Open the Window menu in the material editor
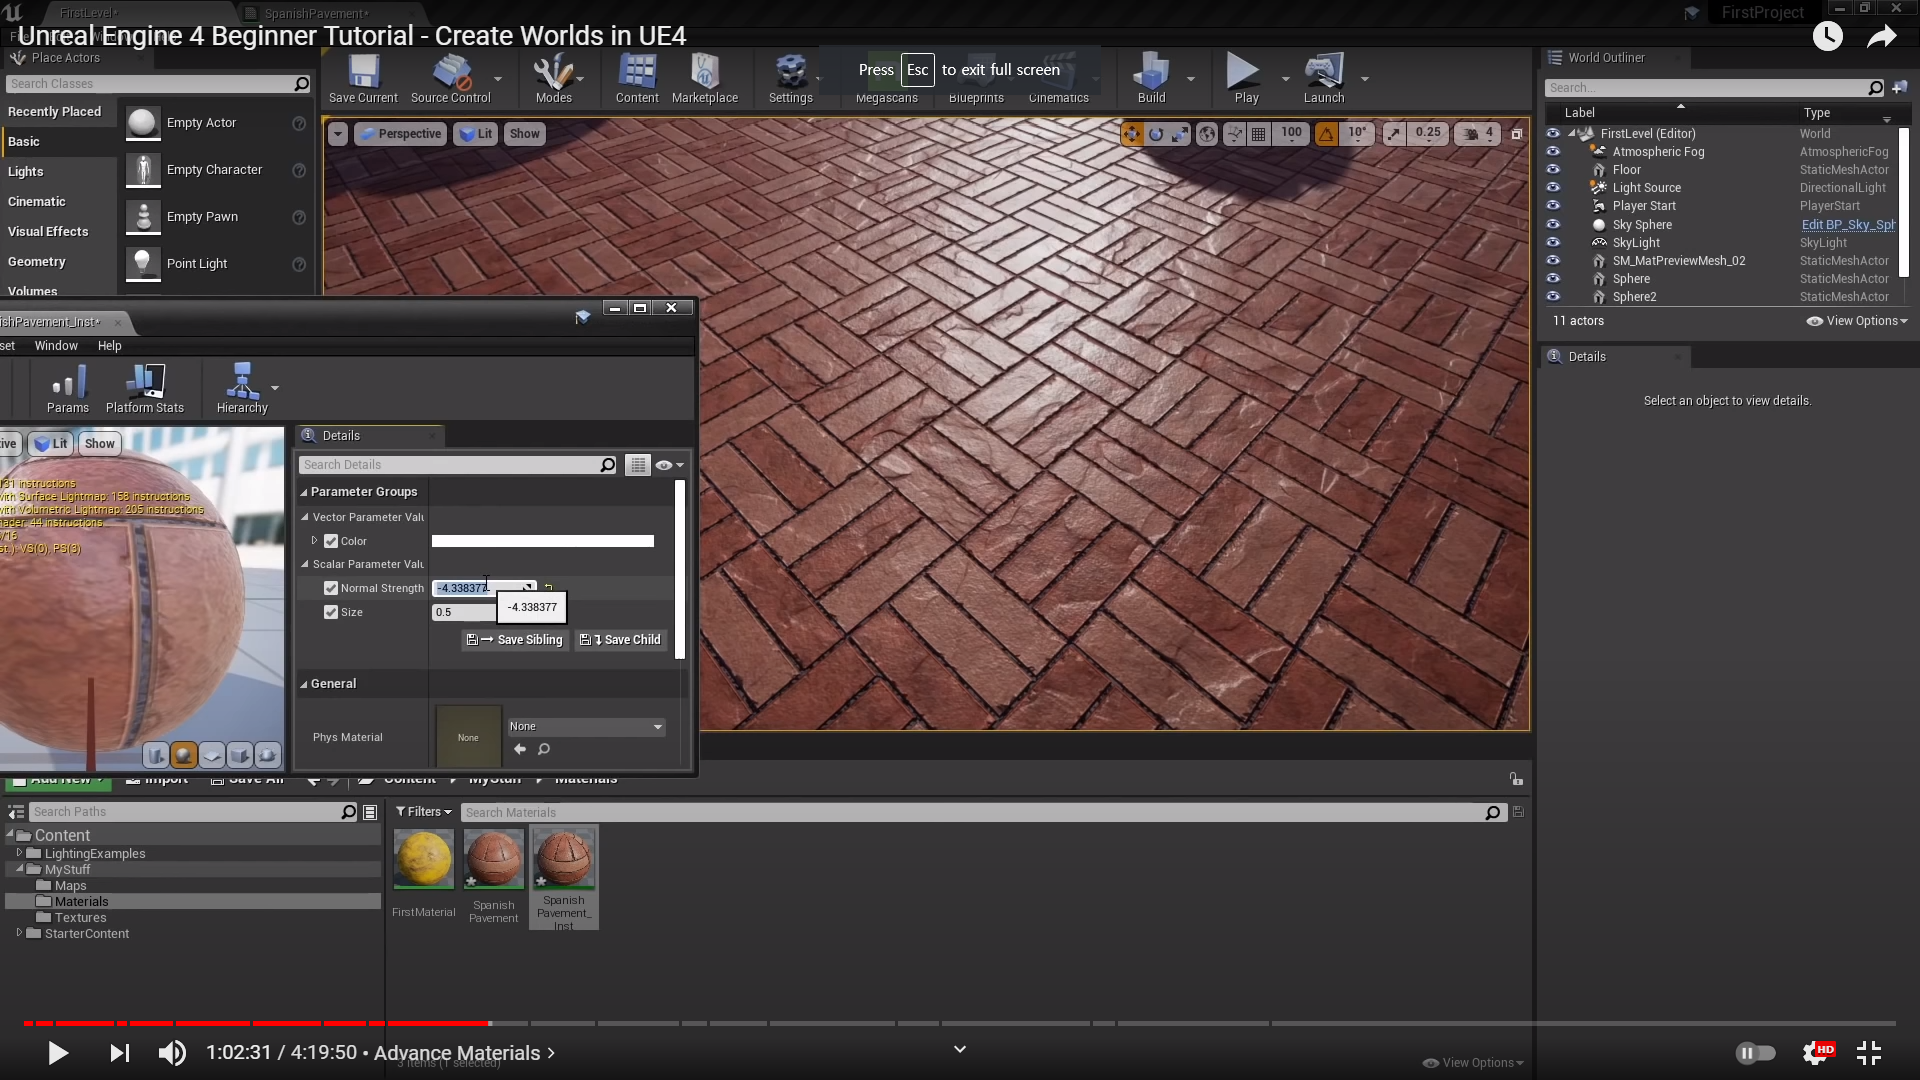The image size is (1920, 1080). [x=56, y=346]
